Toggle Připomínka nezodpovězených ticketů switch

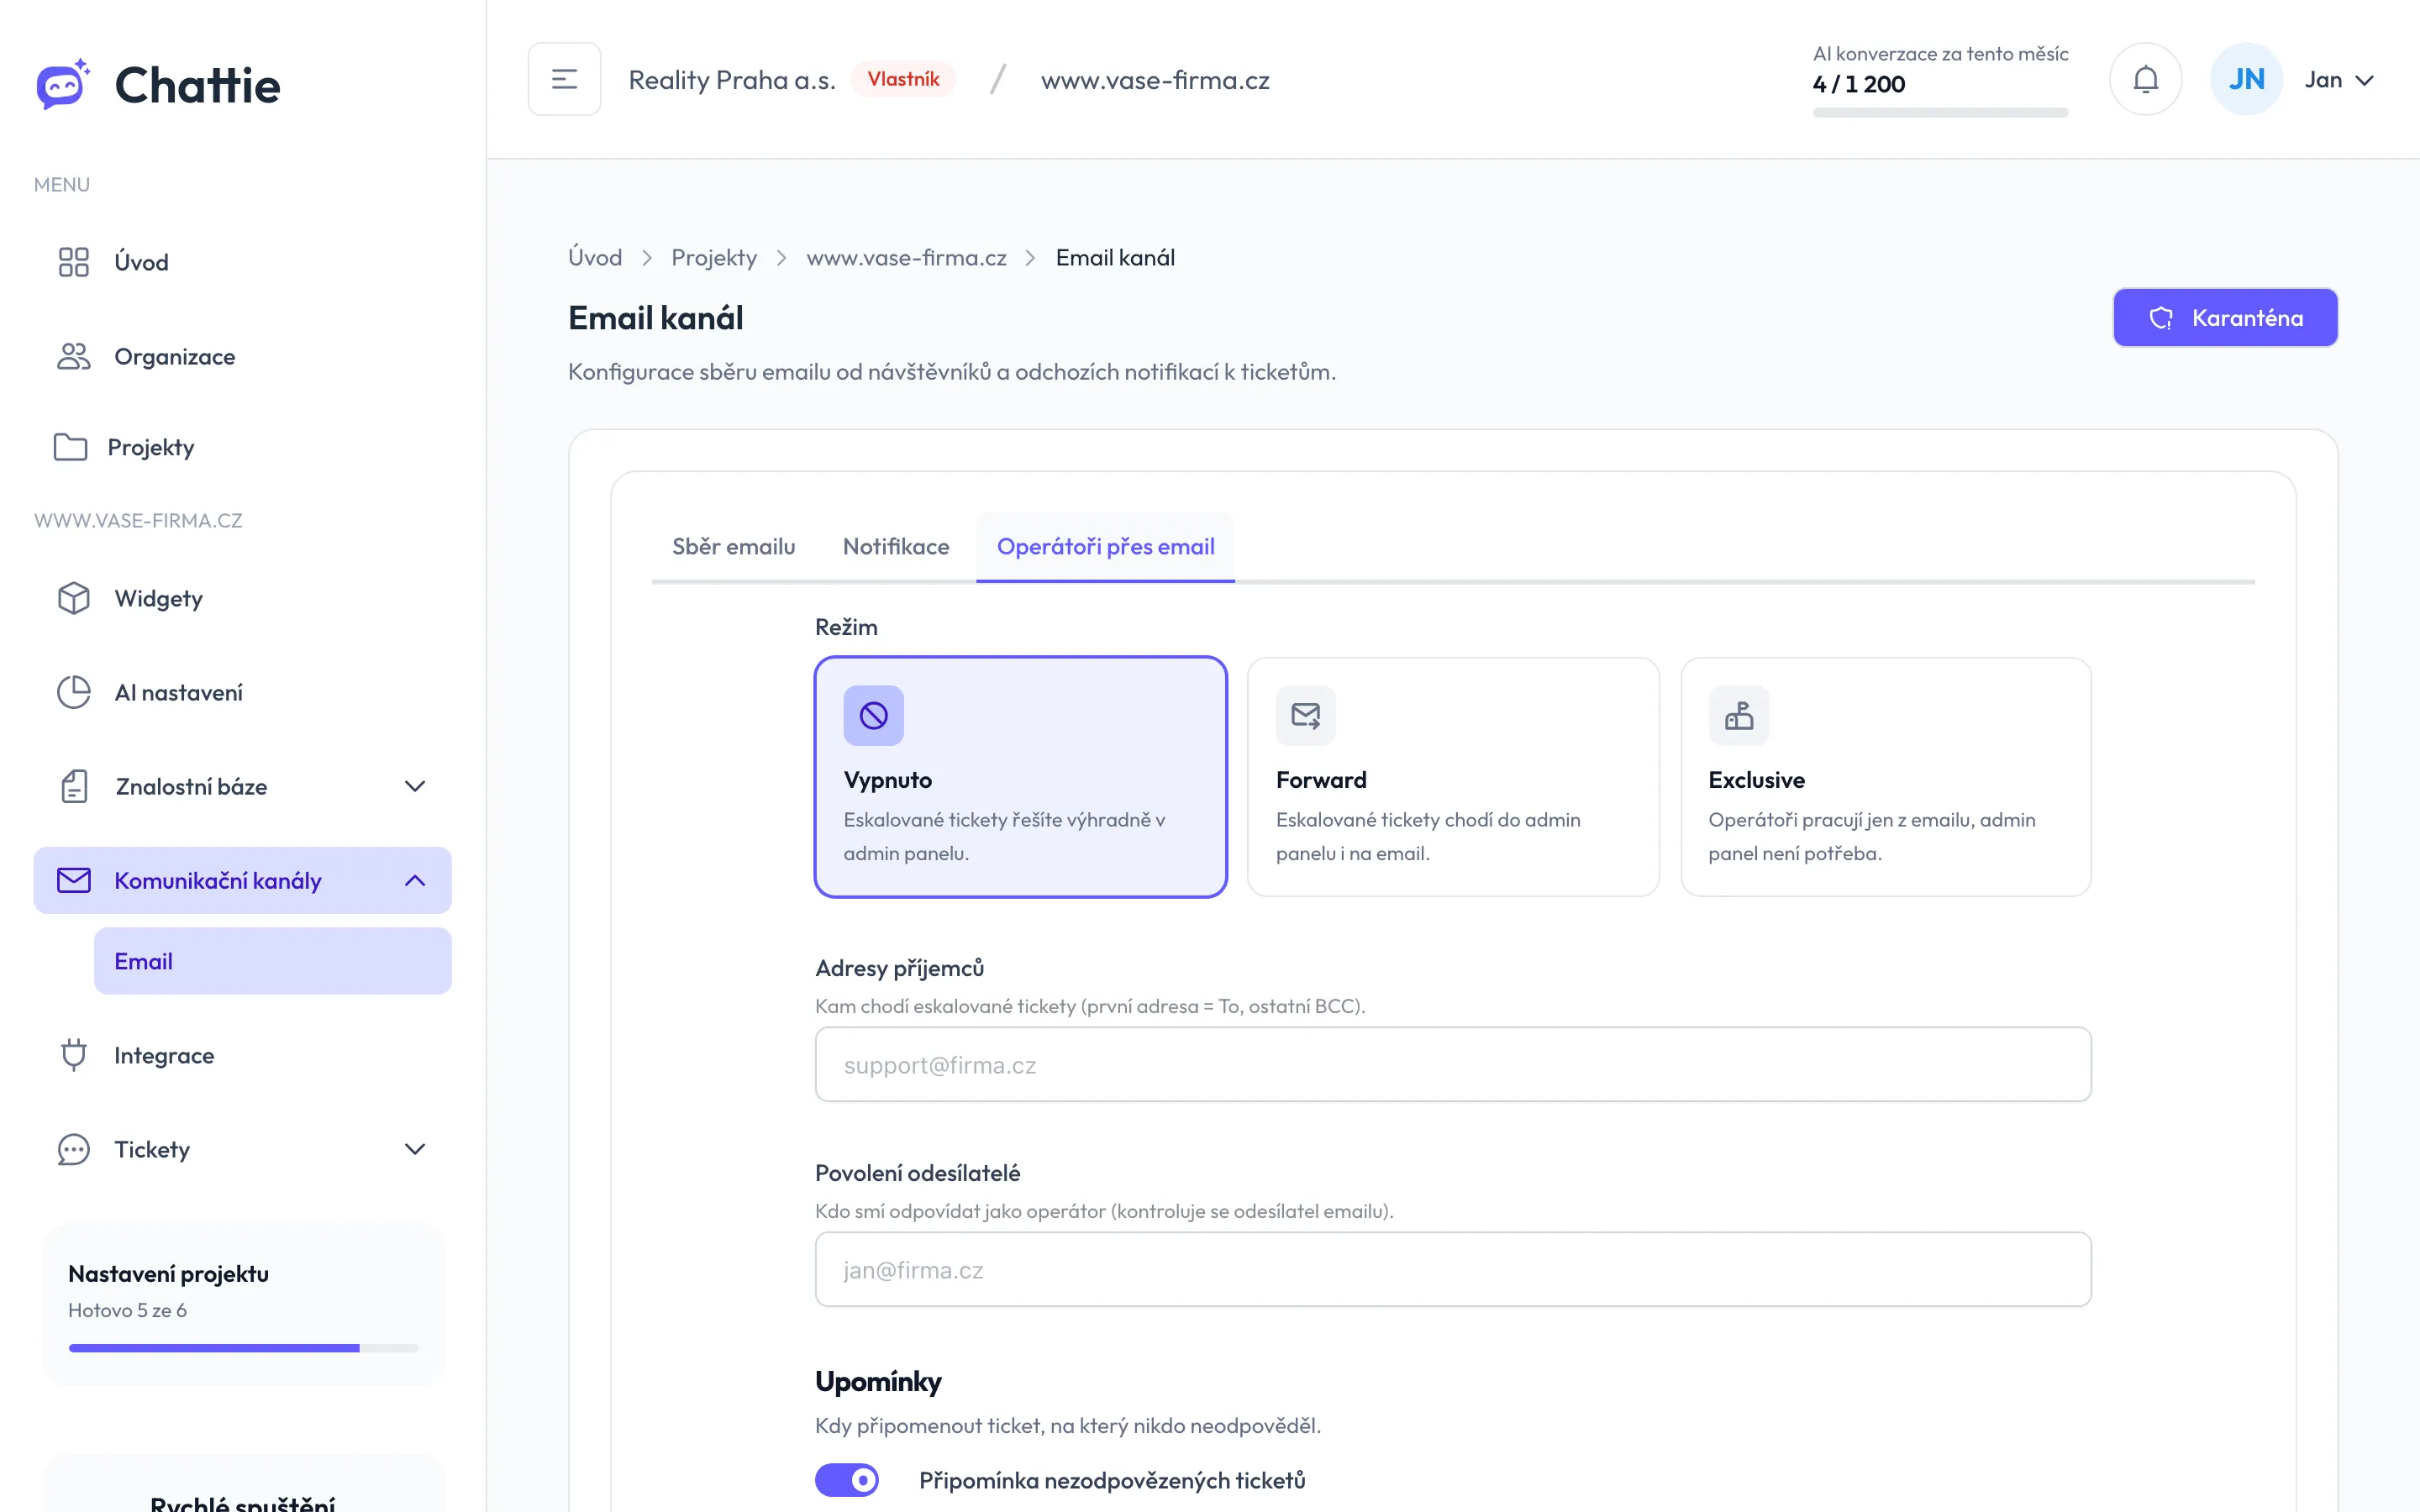click(x=847, y=1480)
